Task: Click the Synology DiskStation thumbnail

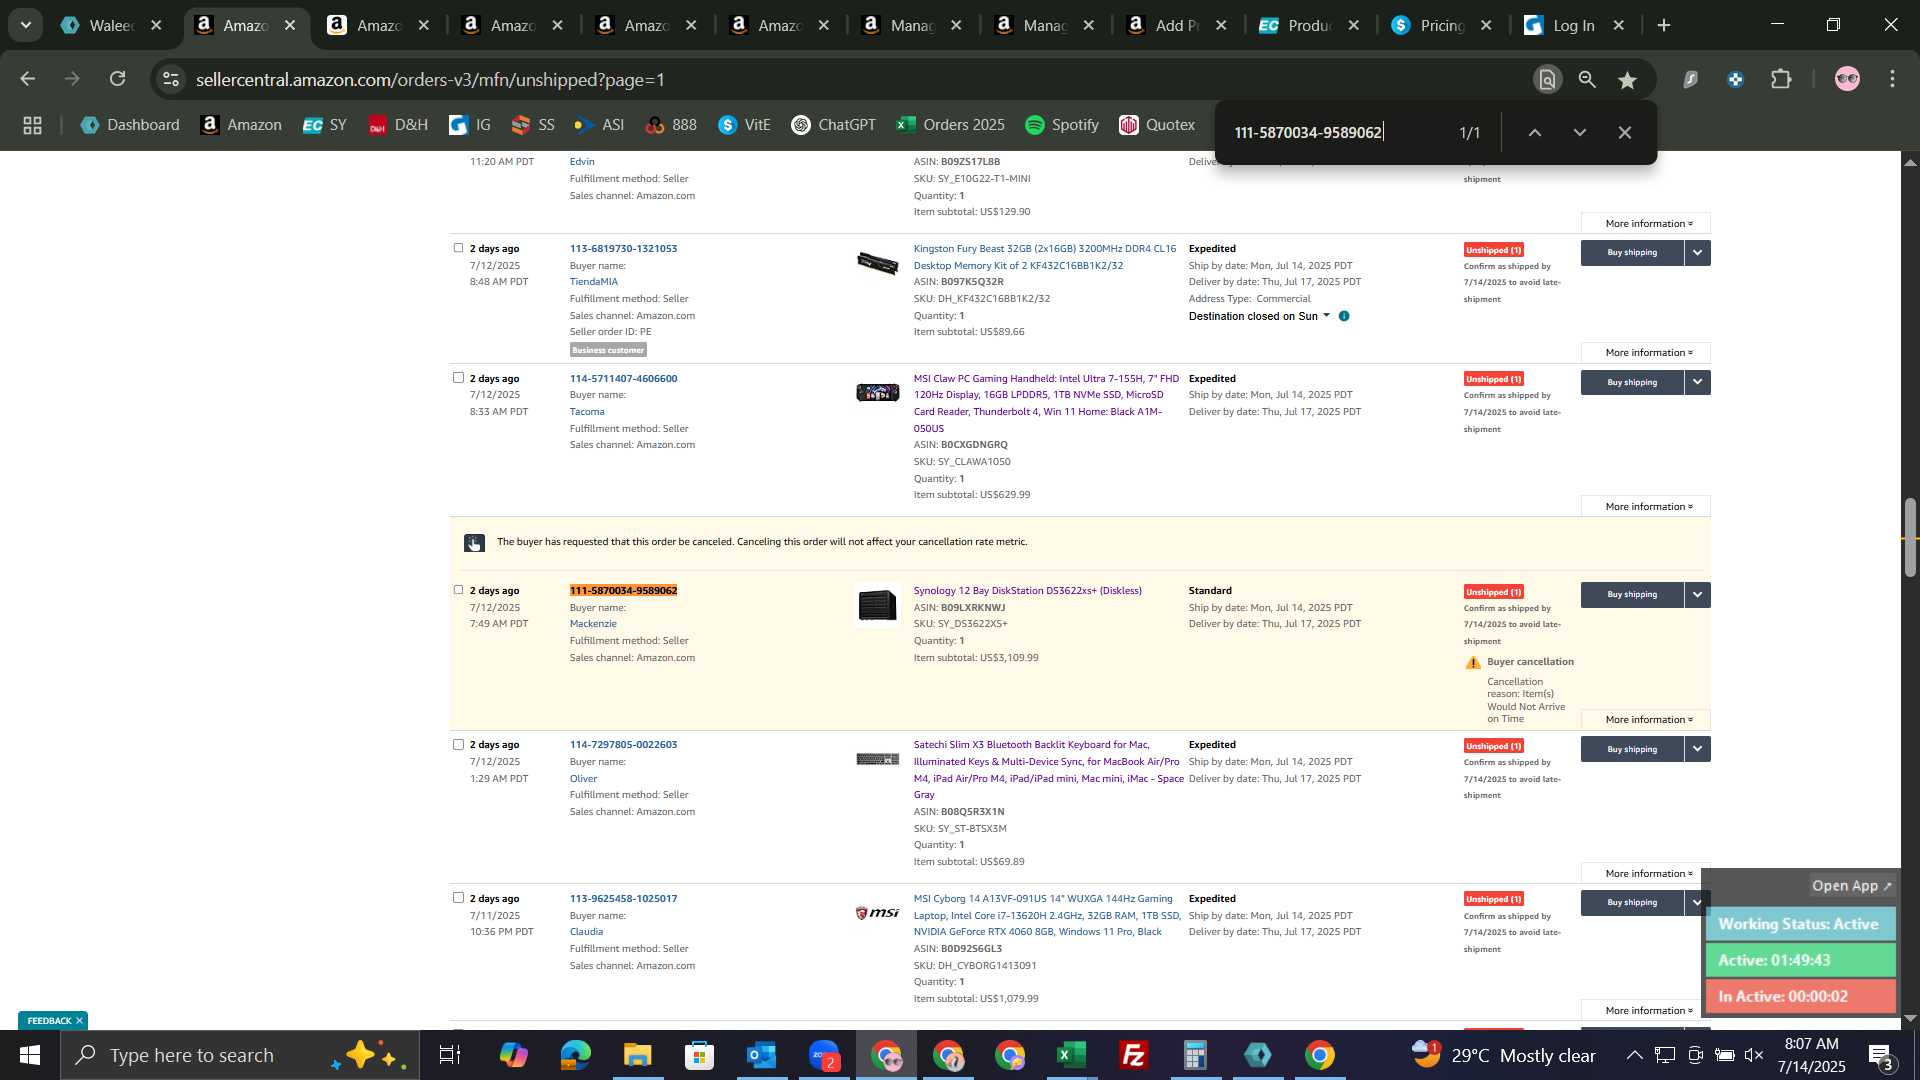Action: [877, 605]
